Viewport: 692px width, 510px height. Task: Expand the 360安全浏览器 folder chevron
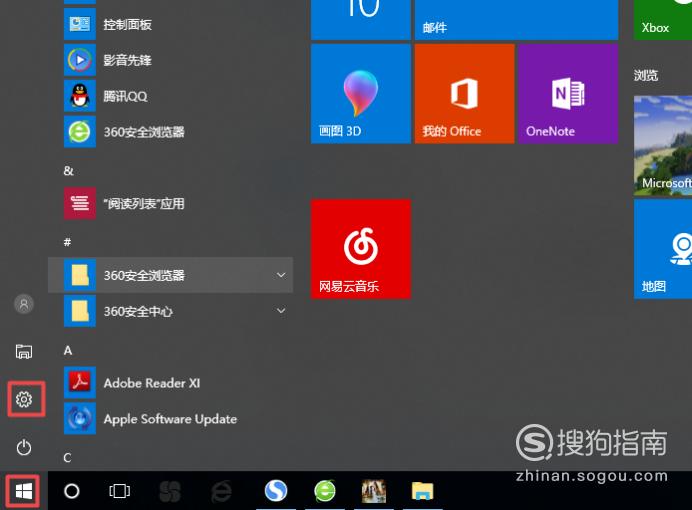(281, 275)
